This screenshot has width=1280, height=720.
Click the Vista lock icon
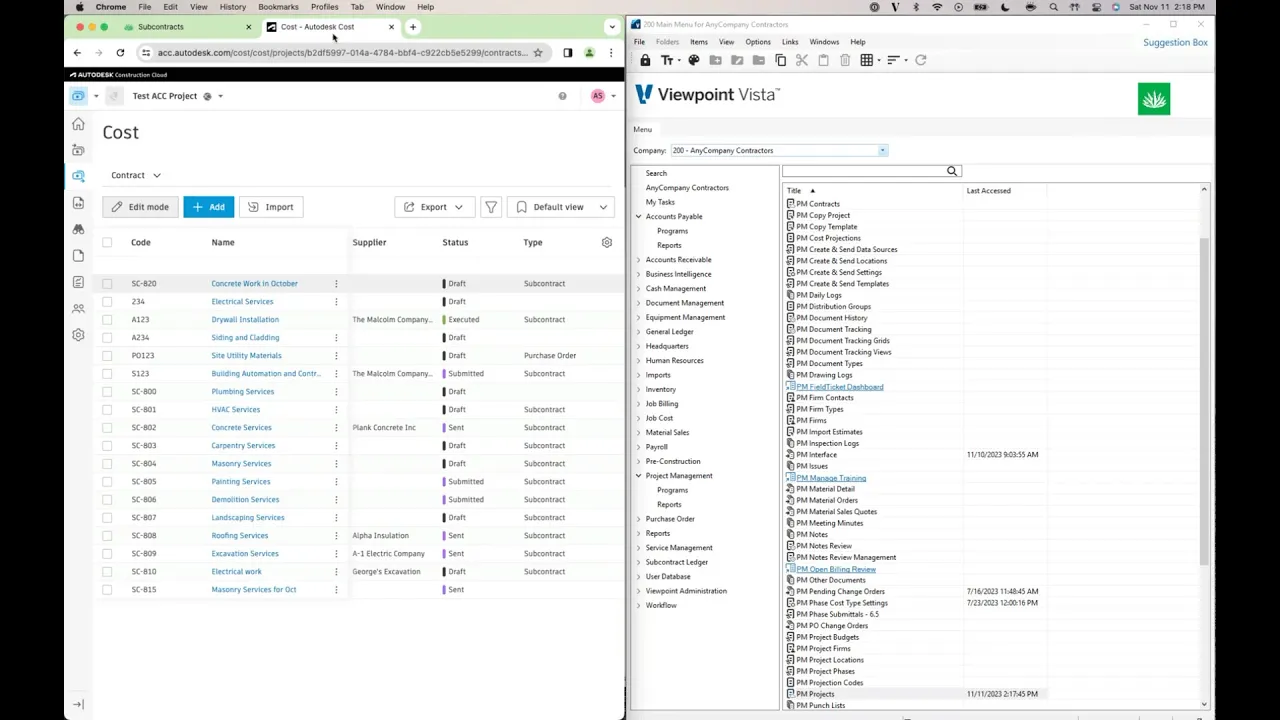pos(645,60)
